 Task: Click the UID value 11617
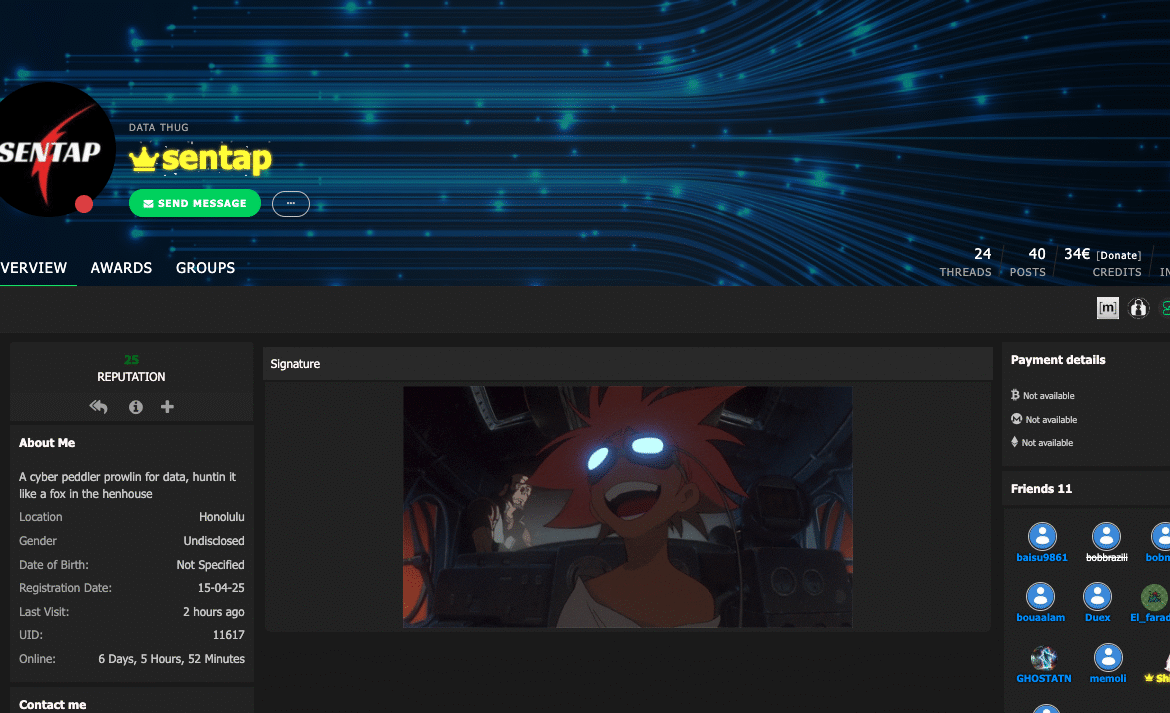[x=228, y=635]
